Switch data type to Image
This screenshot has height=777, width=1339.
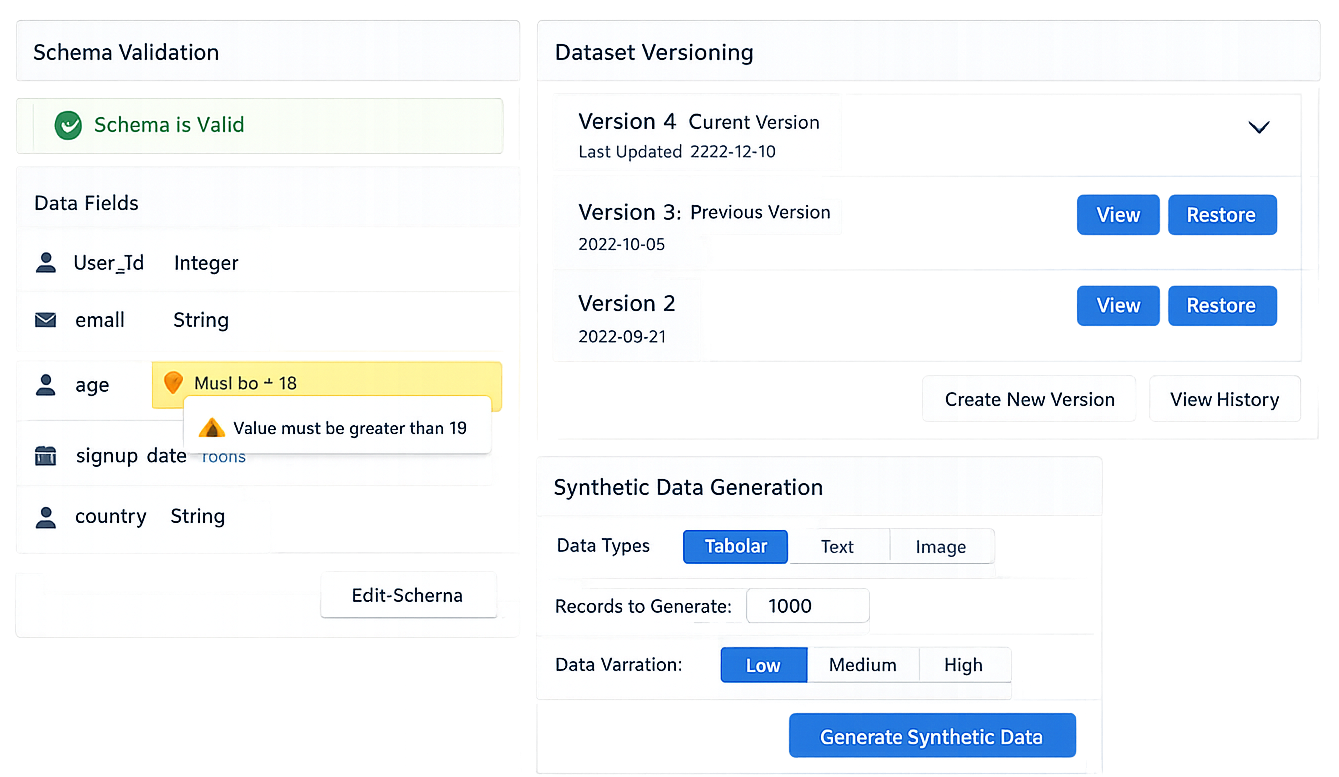941,546
